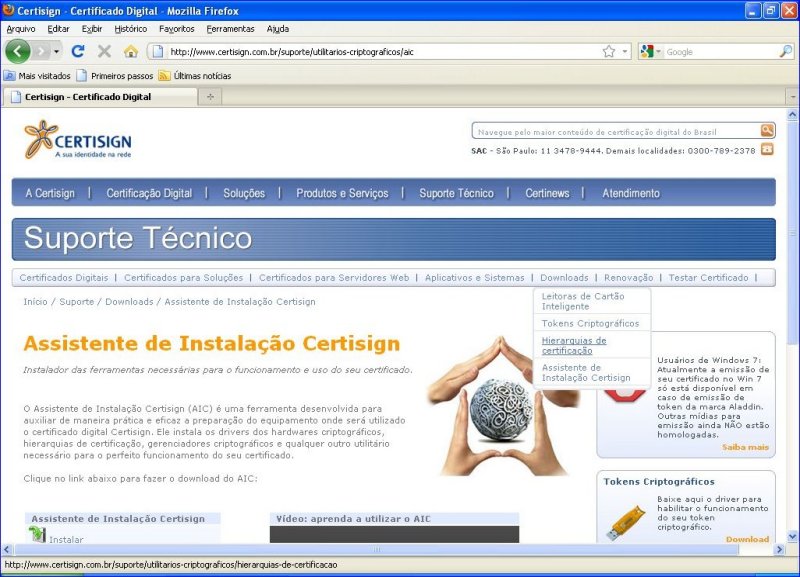The height and width of the screenshot is (577, 800).
Task: Click Suporte breadcrumb link
Action: pyautogui.click(x=77, y=302)
